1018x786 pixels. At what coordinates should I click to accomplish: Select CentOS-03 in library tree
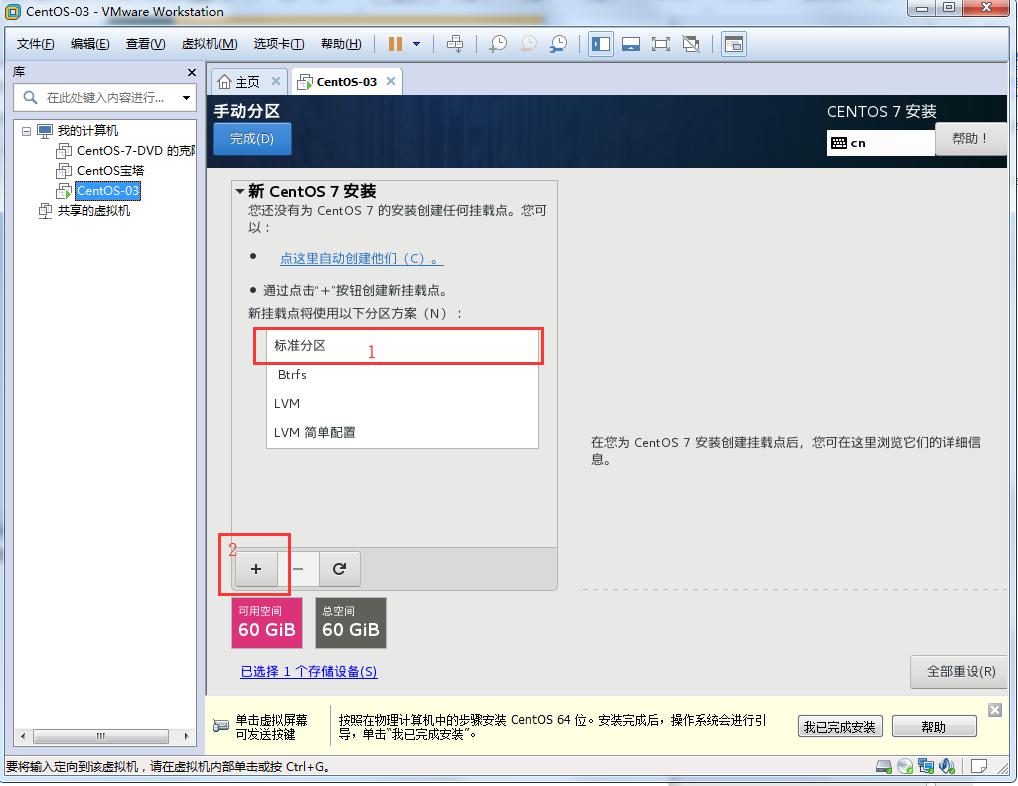point(108,191)
